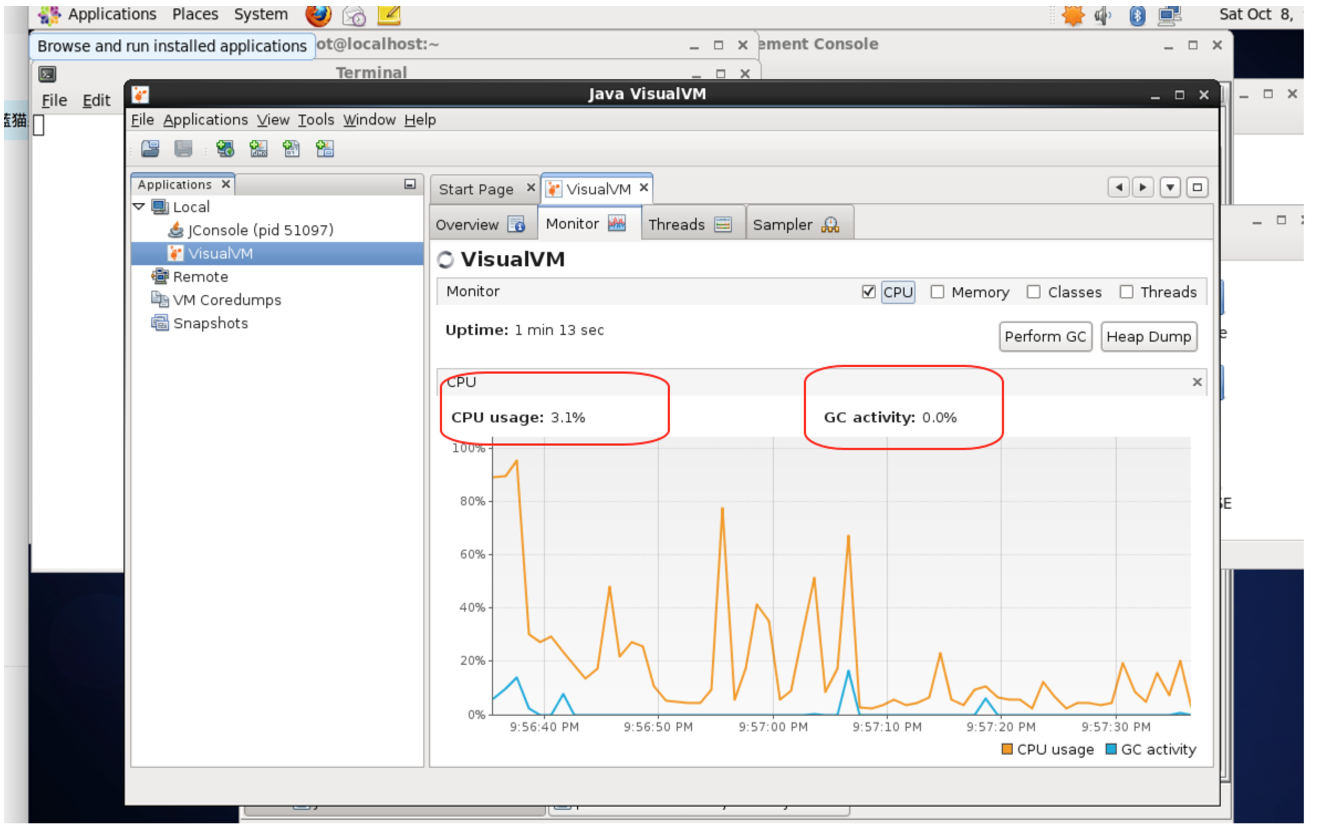Click the Load Snapshot toolbar icon

(x=150, y=149)
